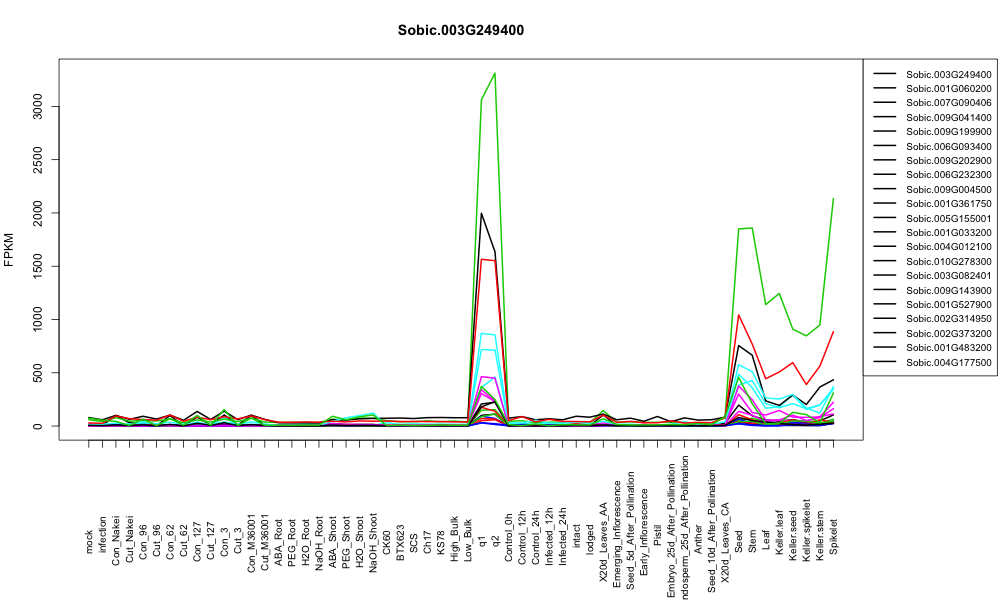
Task: Click the Seed x-axis label
Action: (x=739, y=541)
